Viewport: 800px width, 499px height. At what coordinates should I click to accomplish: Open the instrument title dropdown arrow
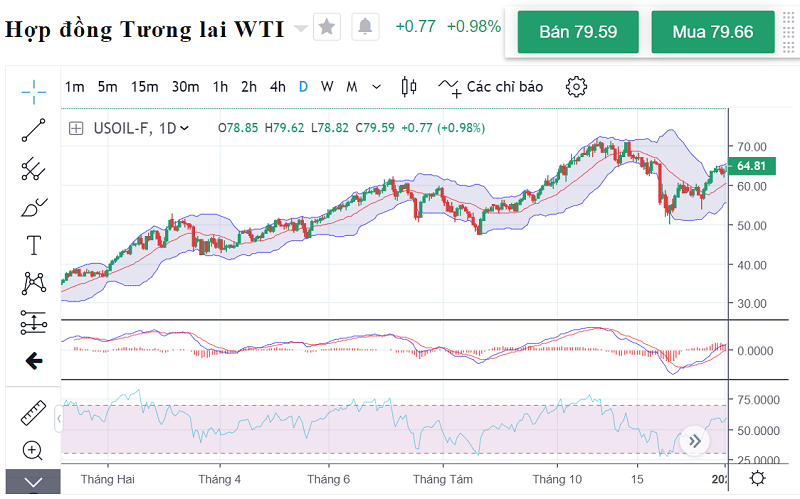[301, 28]
